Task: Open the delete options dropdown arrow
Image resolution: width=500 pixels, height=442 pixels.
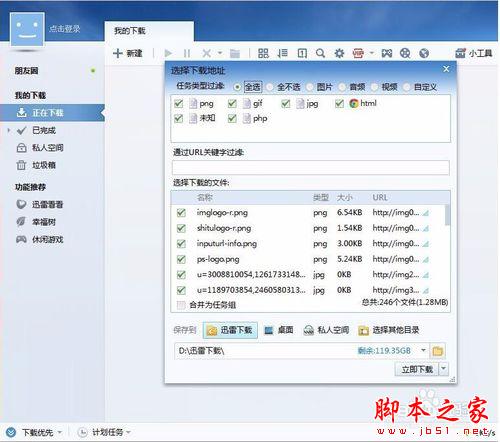Action: 220,53
